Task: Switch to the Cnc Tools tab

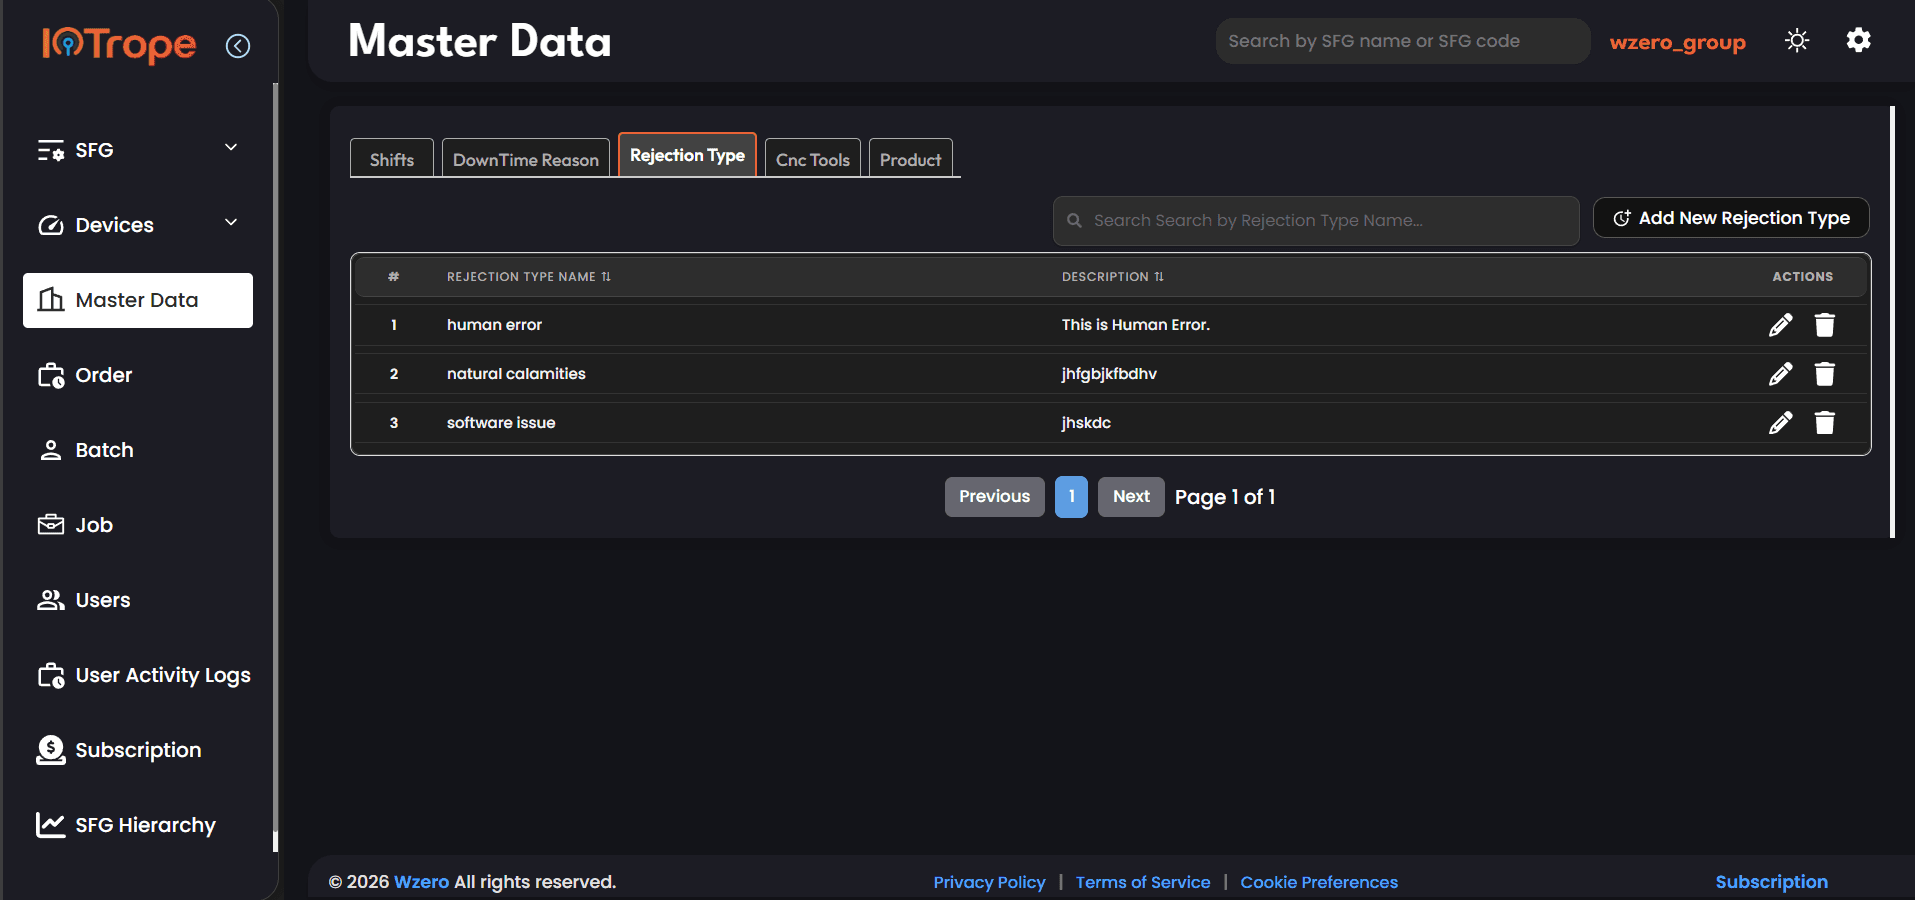Action: click(813, 159)
